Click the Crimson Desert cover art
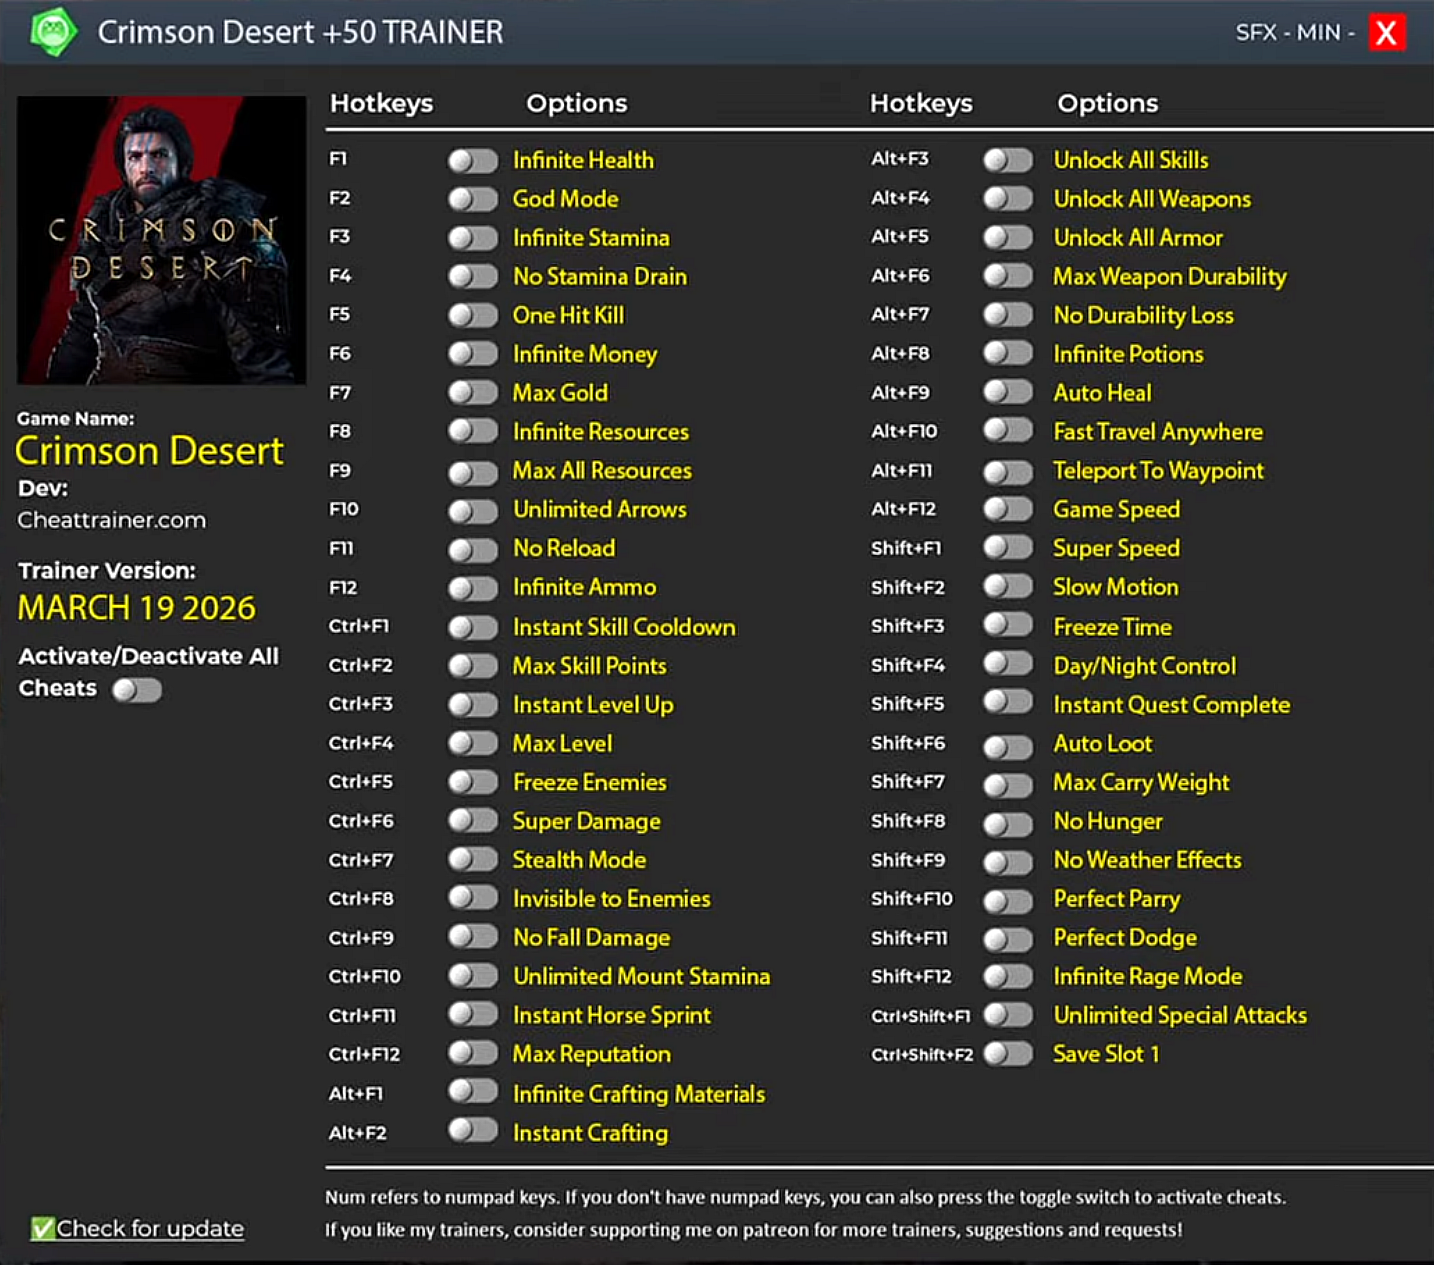The width and height of the screenshot is (1434, 1265). click(x=162, y=240)
